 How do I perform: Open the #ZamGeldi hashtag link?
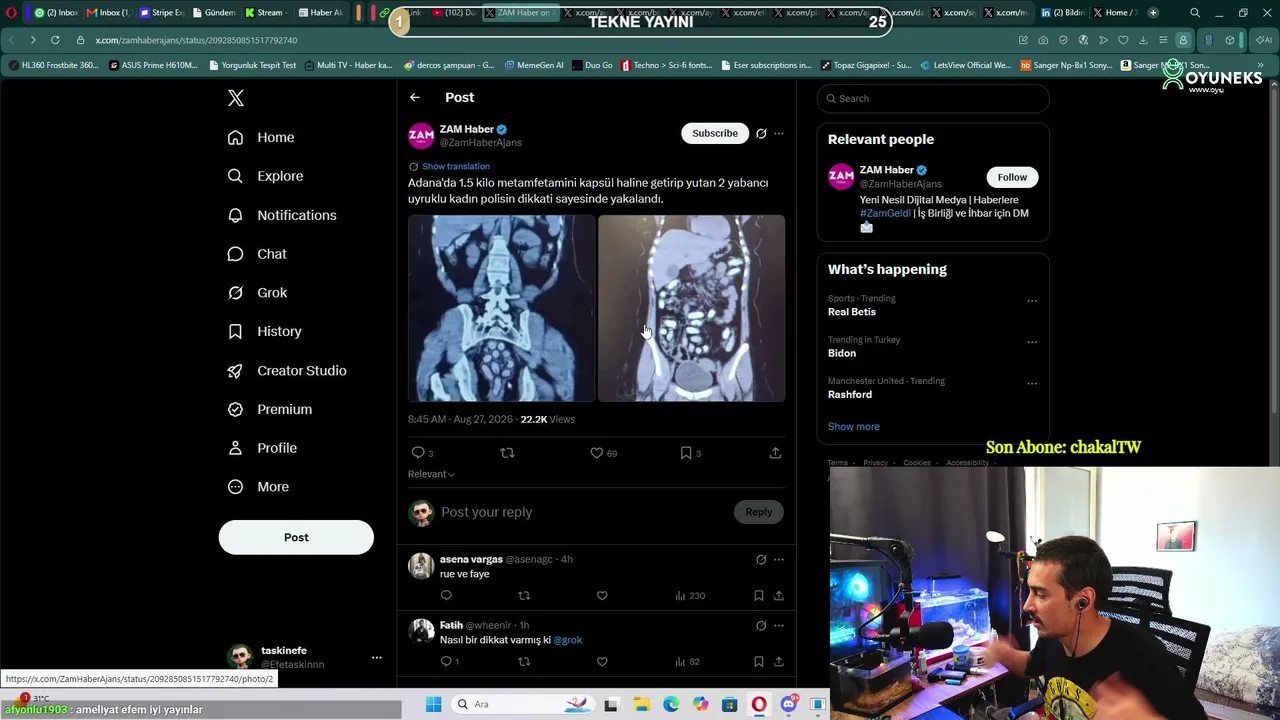point(885,213)
